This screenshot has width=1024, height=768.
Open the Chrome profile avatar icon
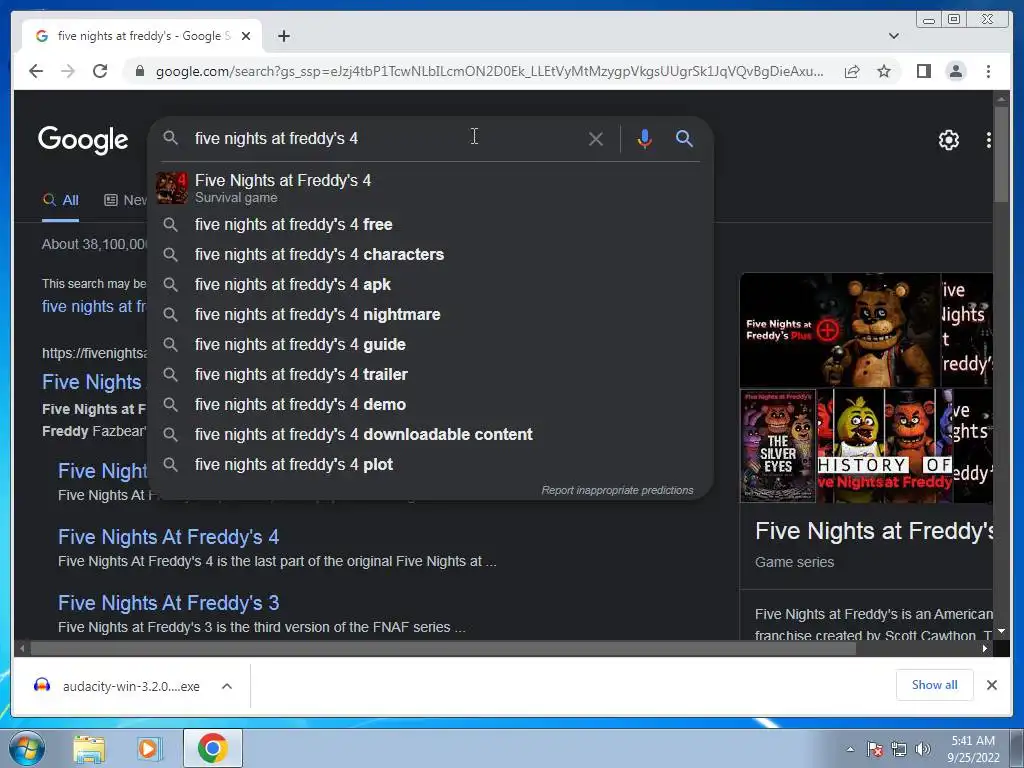coord(955,71)
